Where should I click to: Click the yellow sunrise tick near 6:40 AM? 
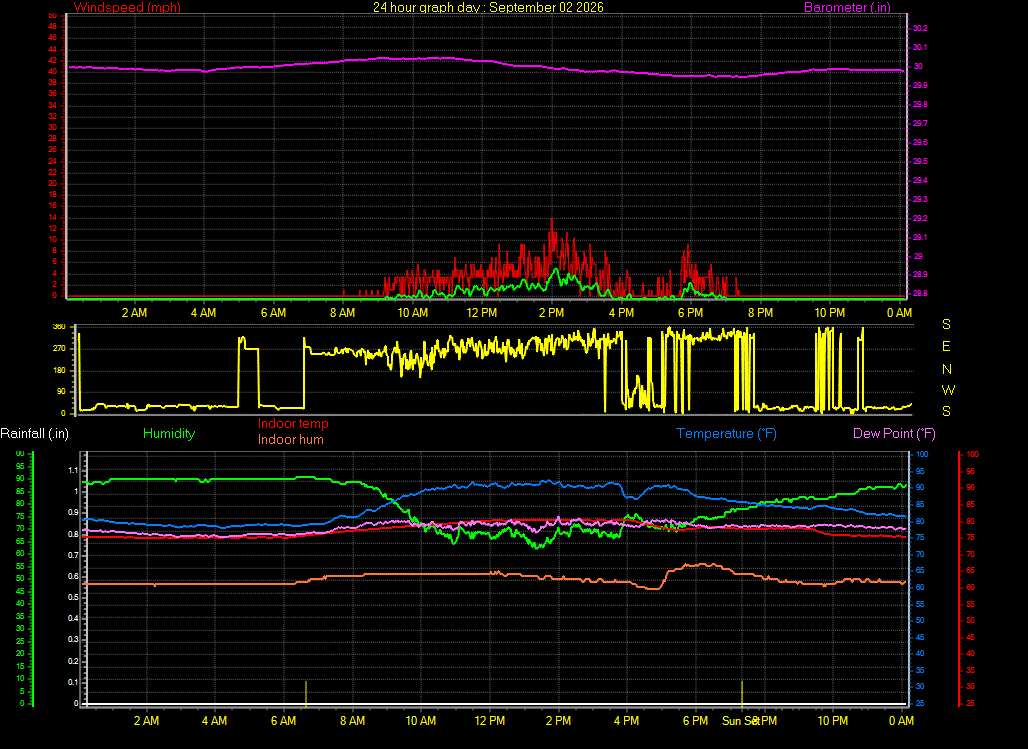306,693
